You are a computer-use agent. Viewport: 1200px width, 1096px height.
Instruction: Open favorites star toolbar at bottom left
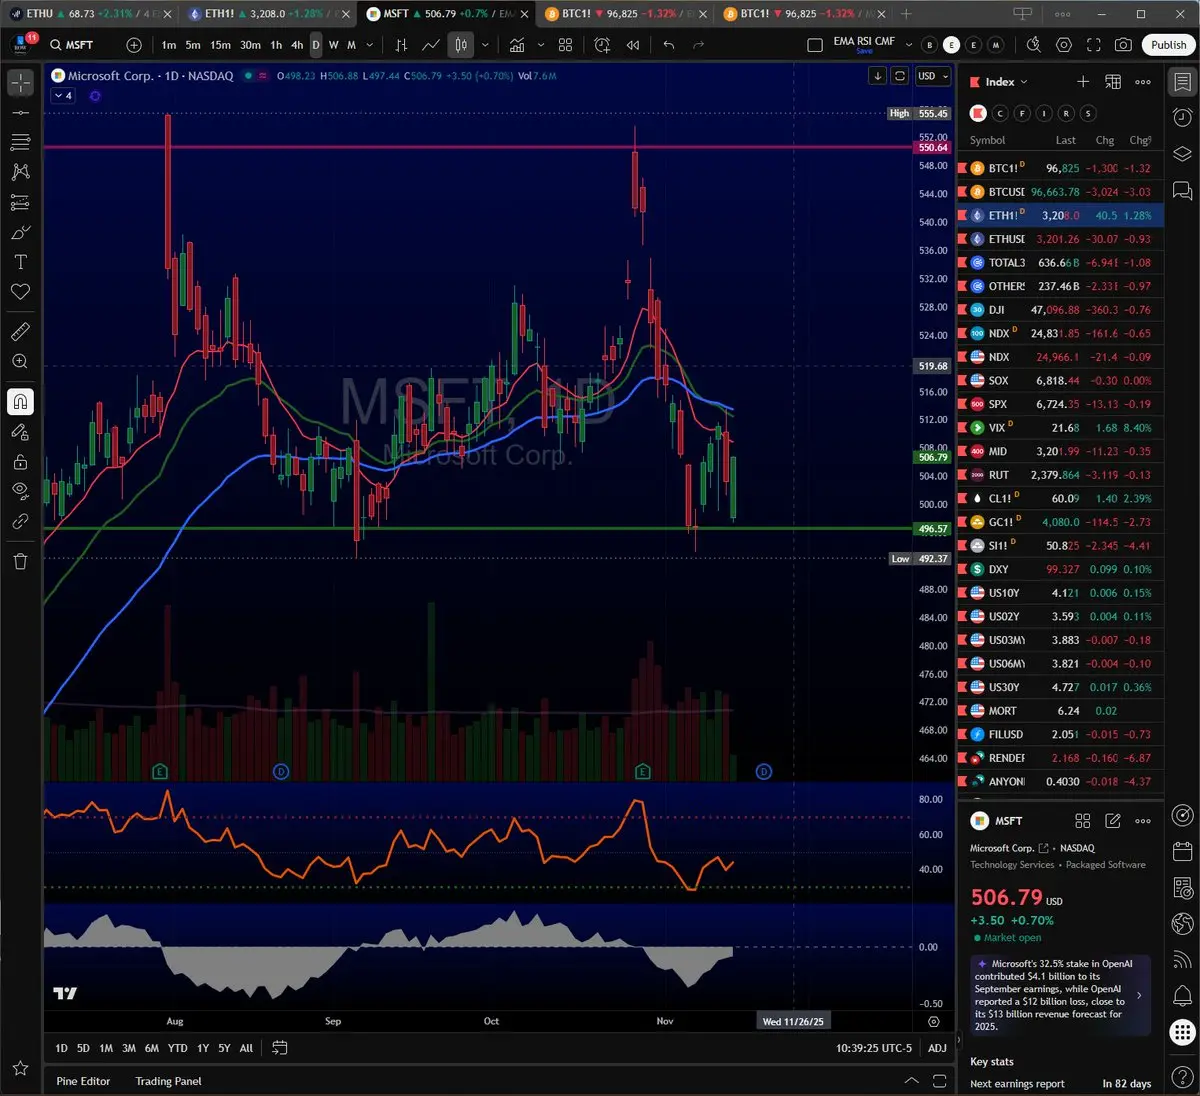tap(20, 1068)
